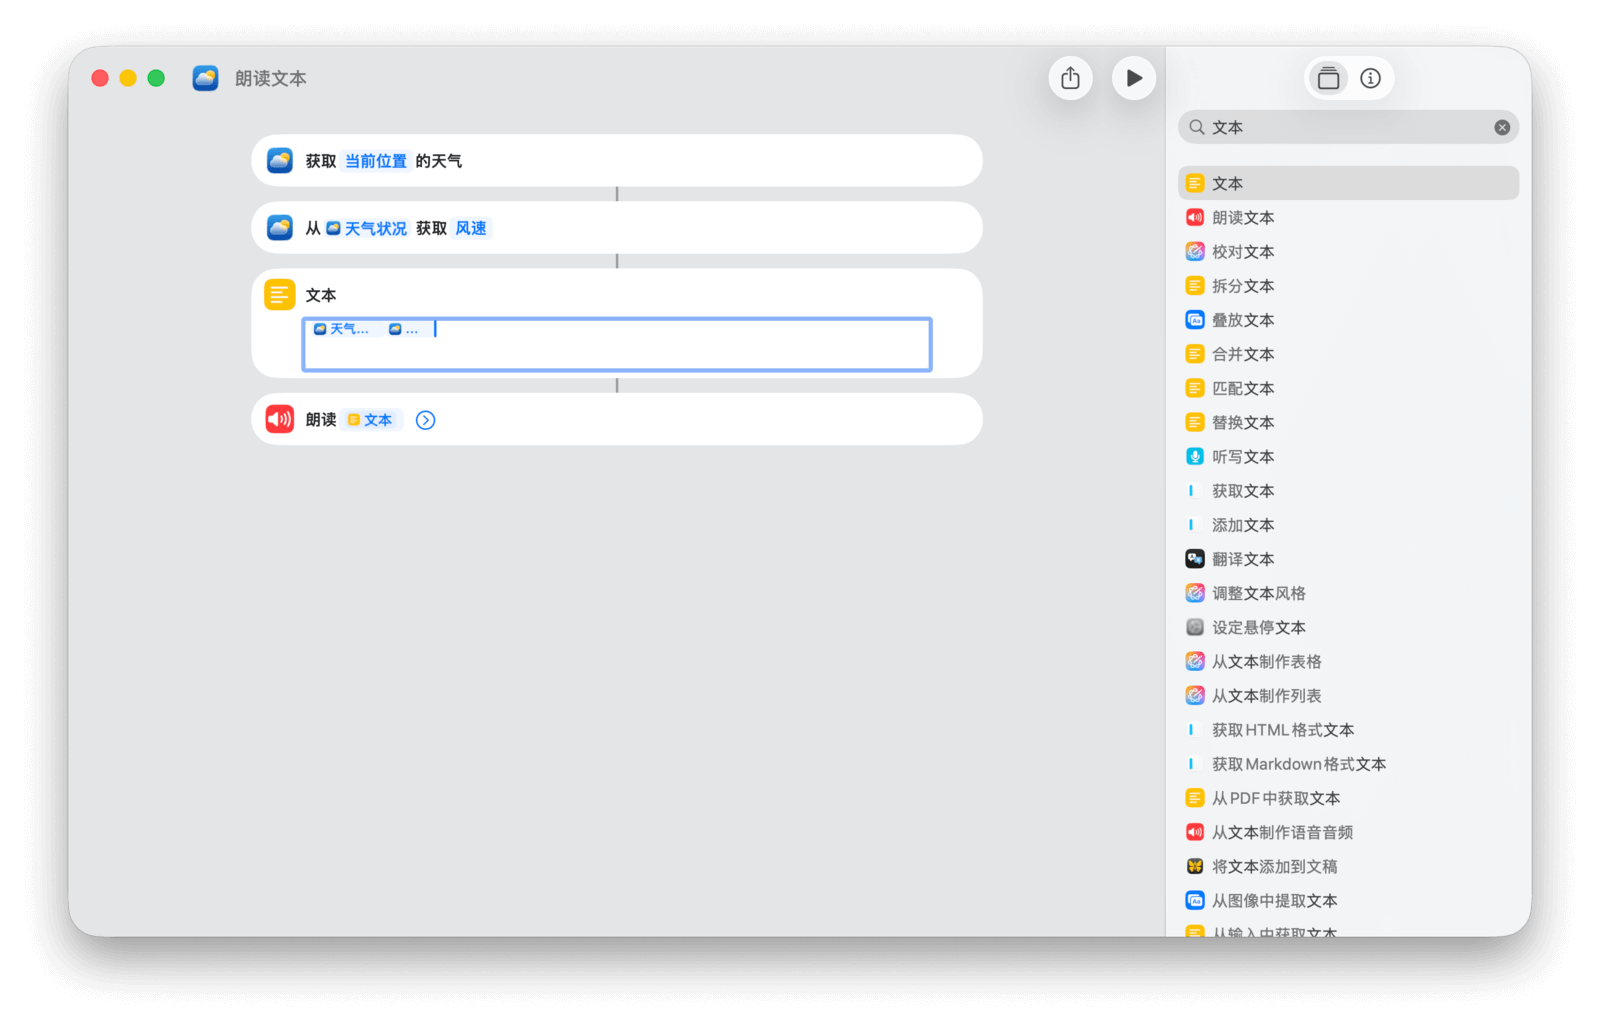Screen dimensions: 1600x1027
Task: Pick the 叠放文本 action
Action: click(1243, 320)
